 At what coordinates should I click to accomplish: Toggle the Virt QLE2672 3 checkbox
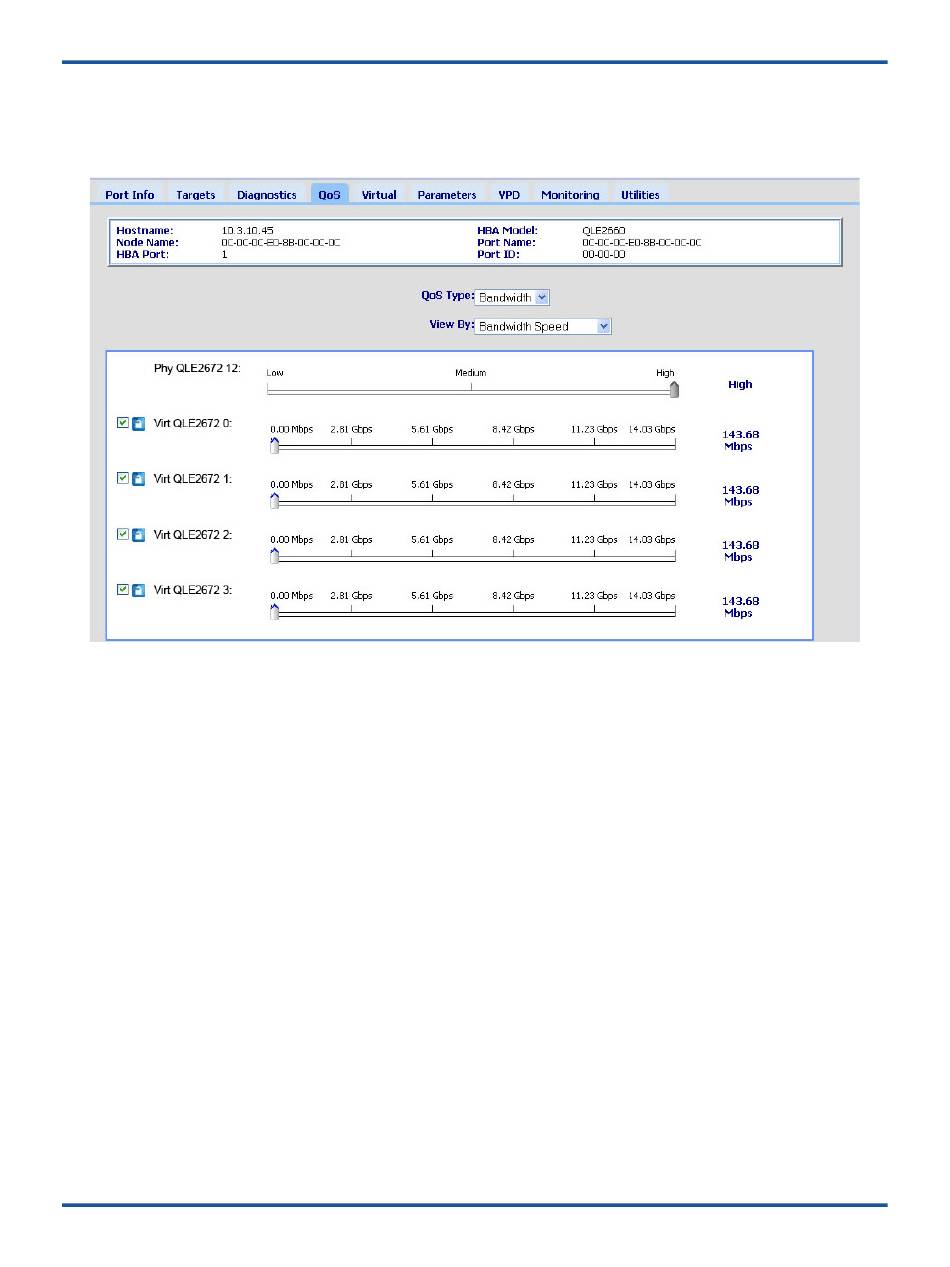123,589
